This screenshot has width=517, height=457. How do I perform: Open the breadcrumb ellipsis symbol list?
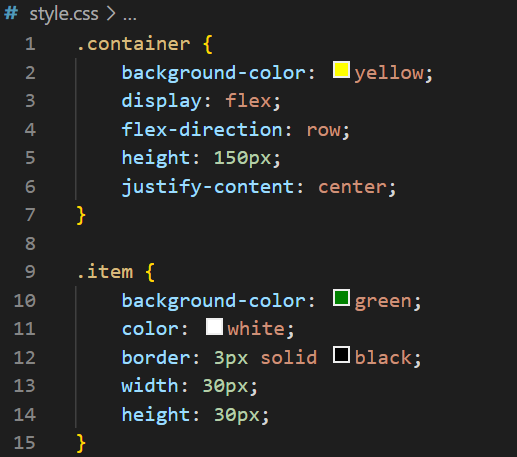click(129, 18)
